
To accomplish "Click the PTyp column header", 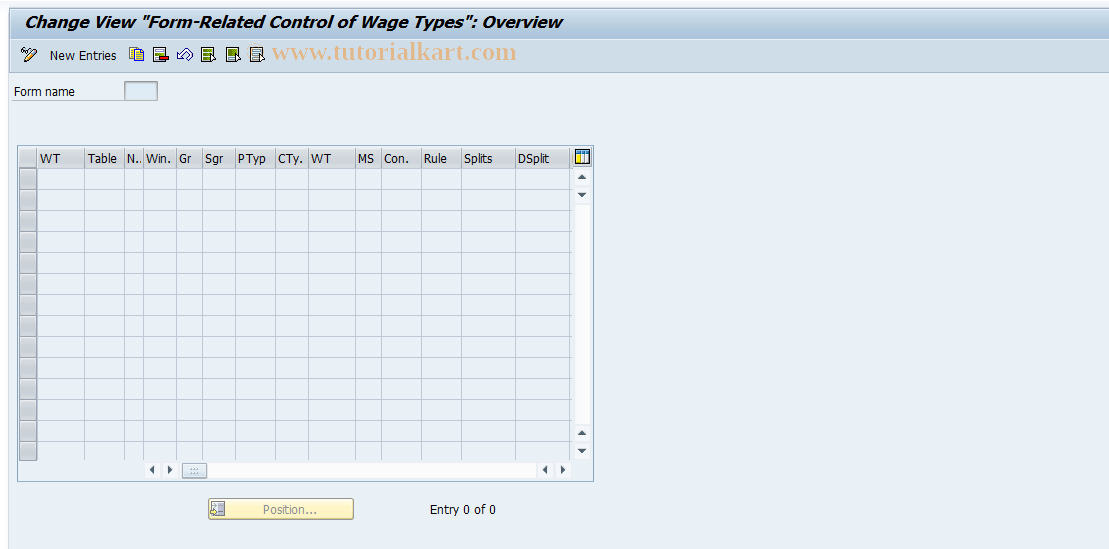I will coord(255,158).
